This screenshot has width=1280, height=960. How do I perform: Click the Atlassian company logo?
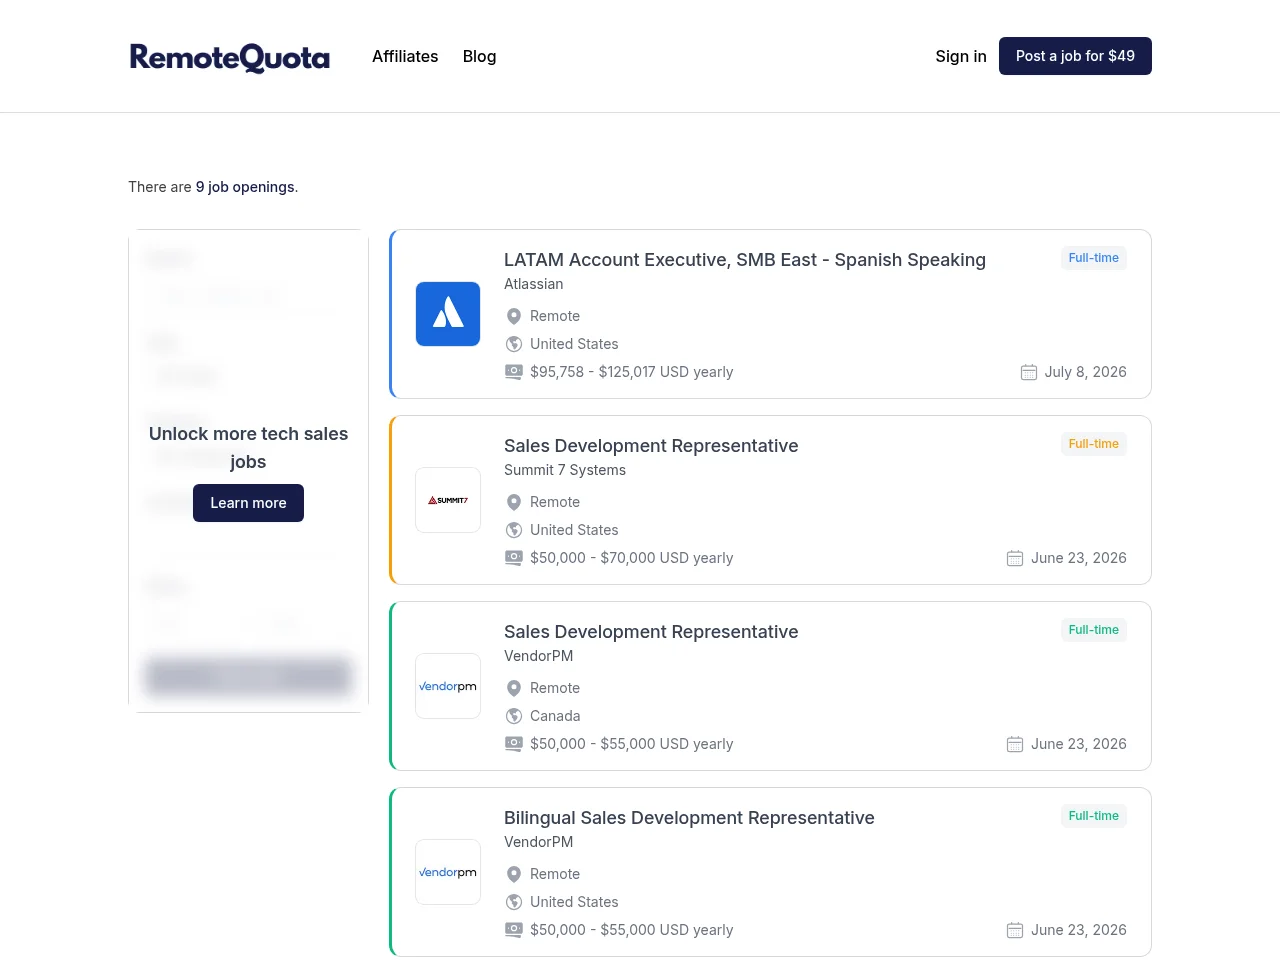(448, 314)
